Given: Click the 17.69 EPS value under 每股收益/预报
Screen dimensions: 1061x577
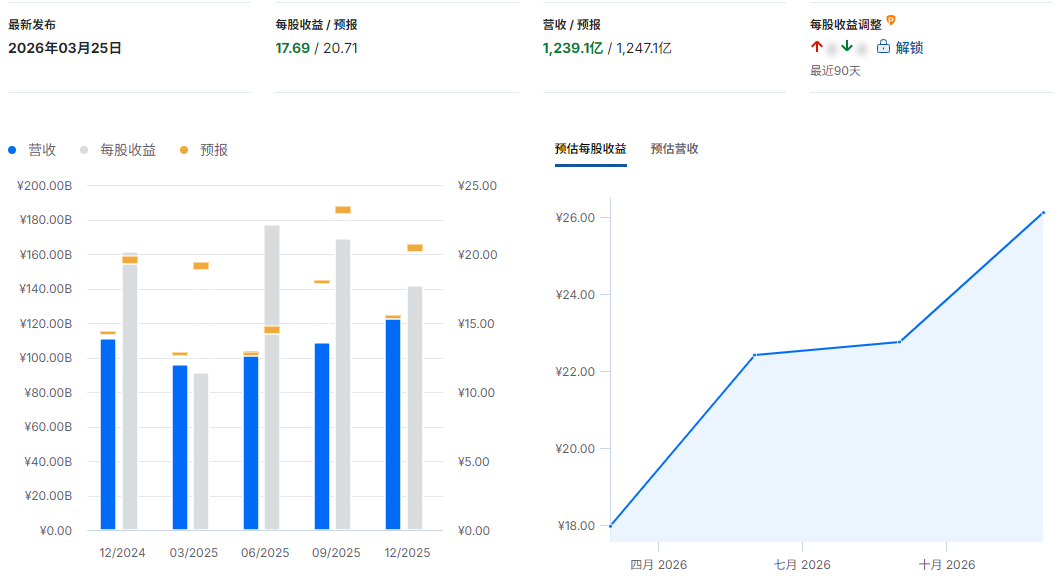Looking at the screenshot, I should pos(289,46).
